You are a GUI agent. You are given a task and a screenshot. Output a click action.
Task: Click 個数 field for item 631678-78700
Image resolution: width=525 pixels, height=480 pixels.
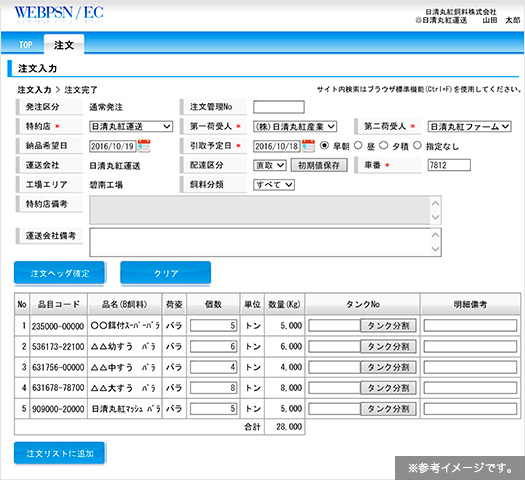pos(214,388)
